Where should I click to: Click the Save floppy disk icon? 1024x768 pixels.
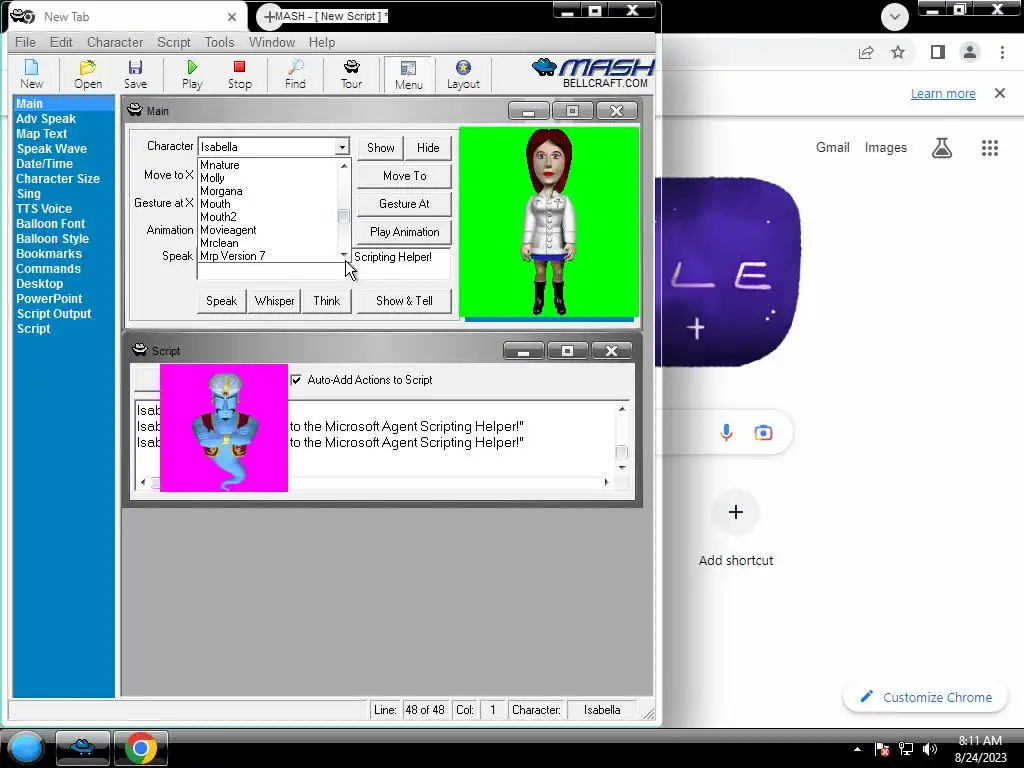[x=135, y=74]
